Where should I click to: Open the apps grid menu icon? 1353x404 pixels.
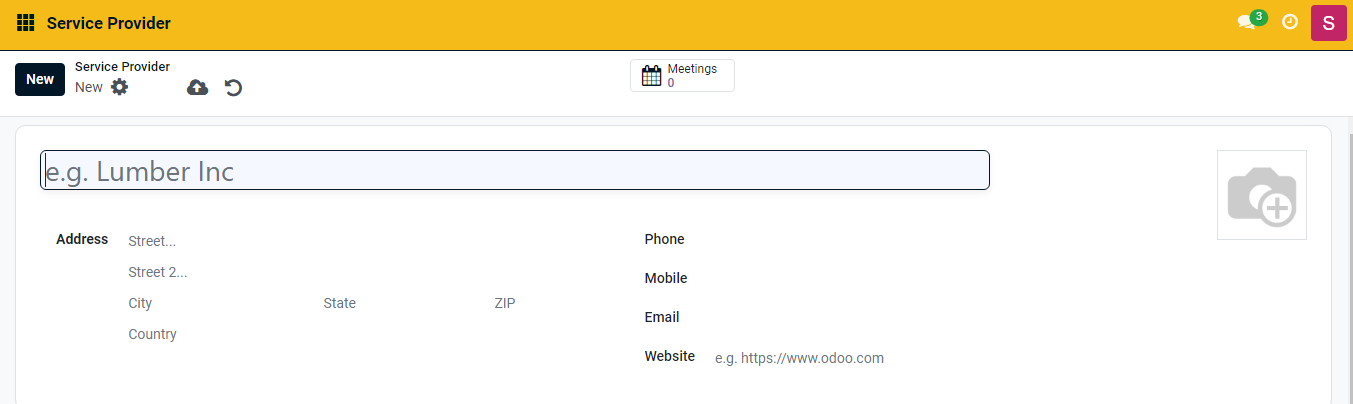pos(26,23)
